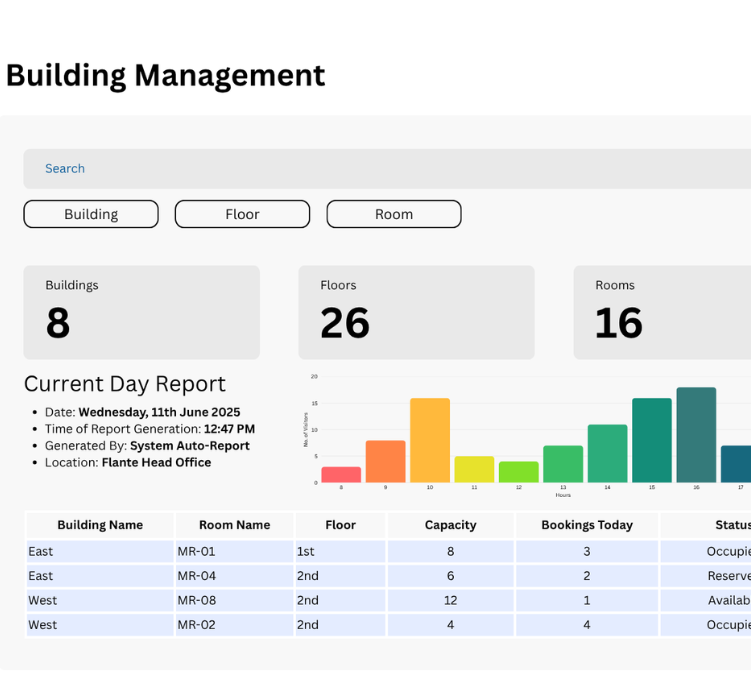
Task: Select the MR-02 room cell
Action: pos(235,625)
